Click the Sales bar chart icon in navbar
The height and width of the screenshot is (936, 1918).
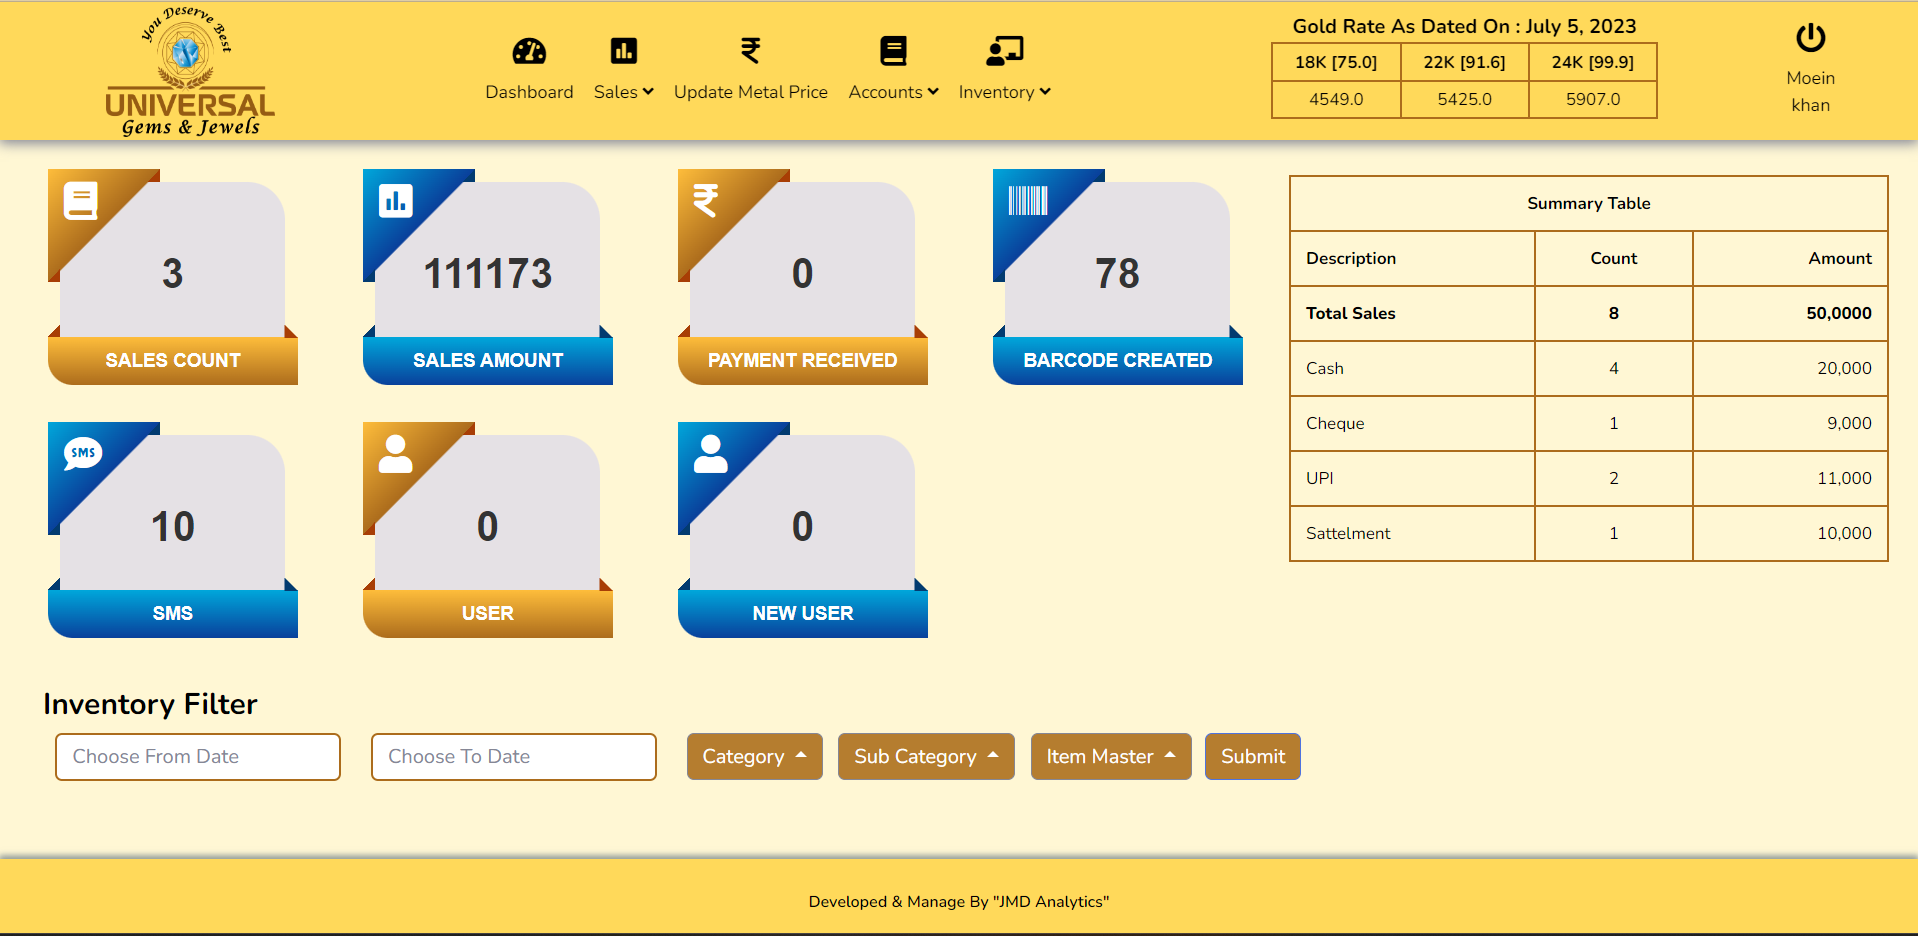624,50
